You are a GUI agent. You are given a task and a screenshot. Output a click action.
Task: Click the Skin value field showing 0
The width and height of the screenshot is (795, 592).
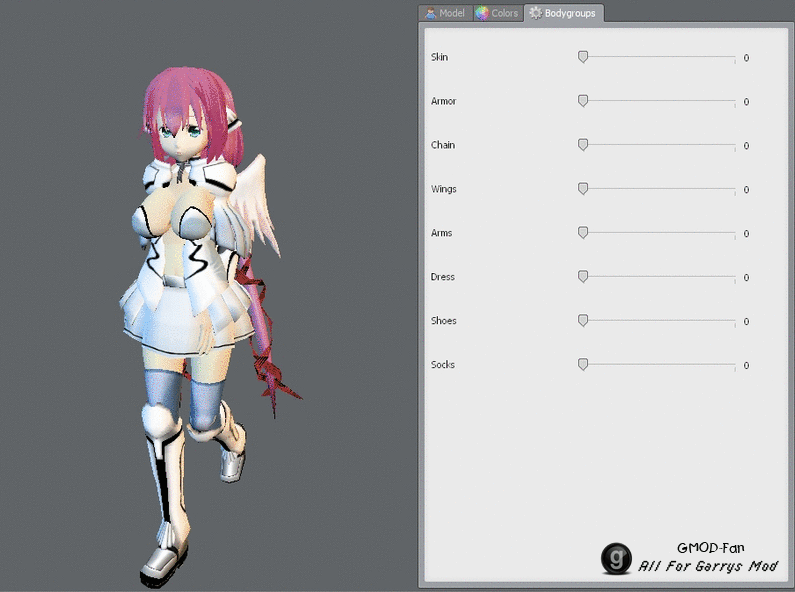[746, 58]
